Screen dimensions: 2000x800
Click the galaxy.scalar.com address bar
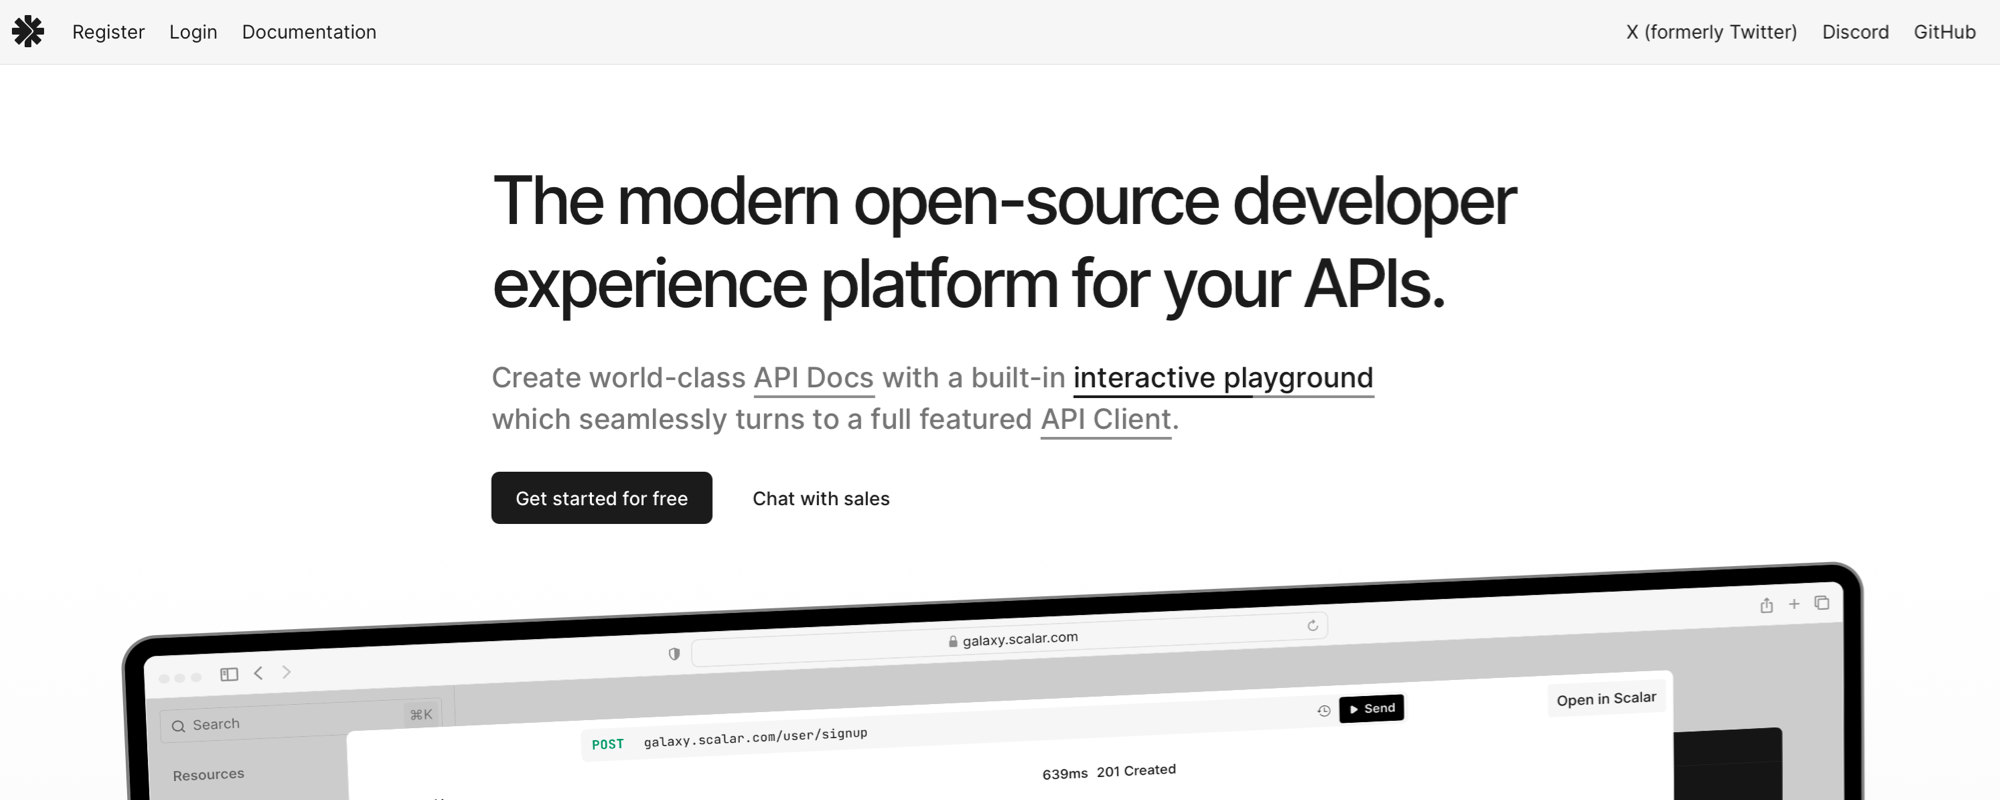pyautogui.click(x=1010, y=639)
